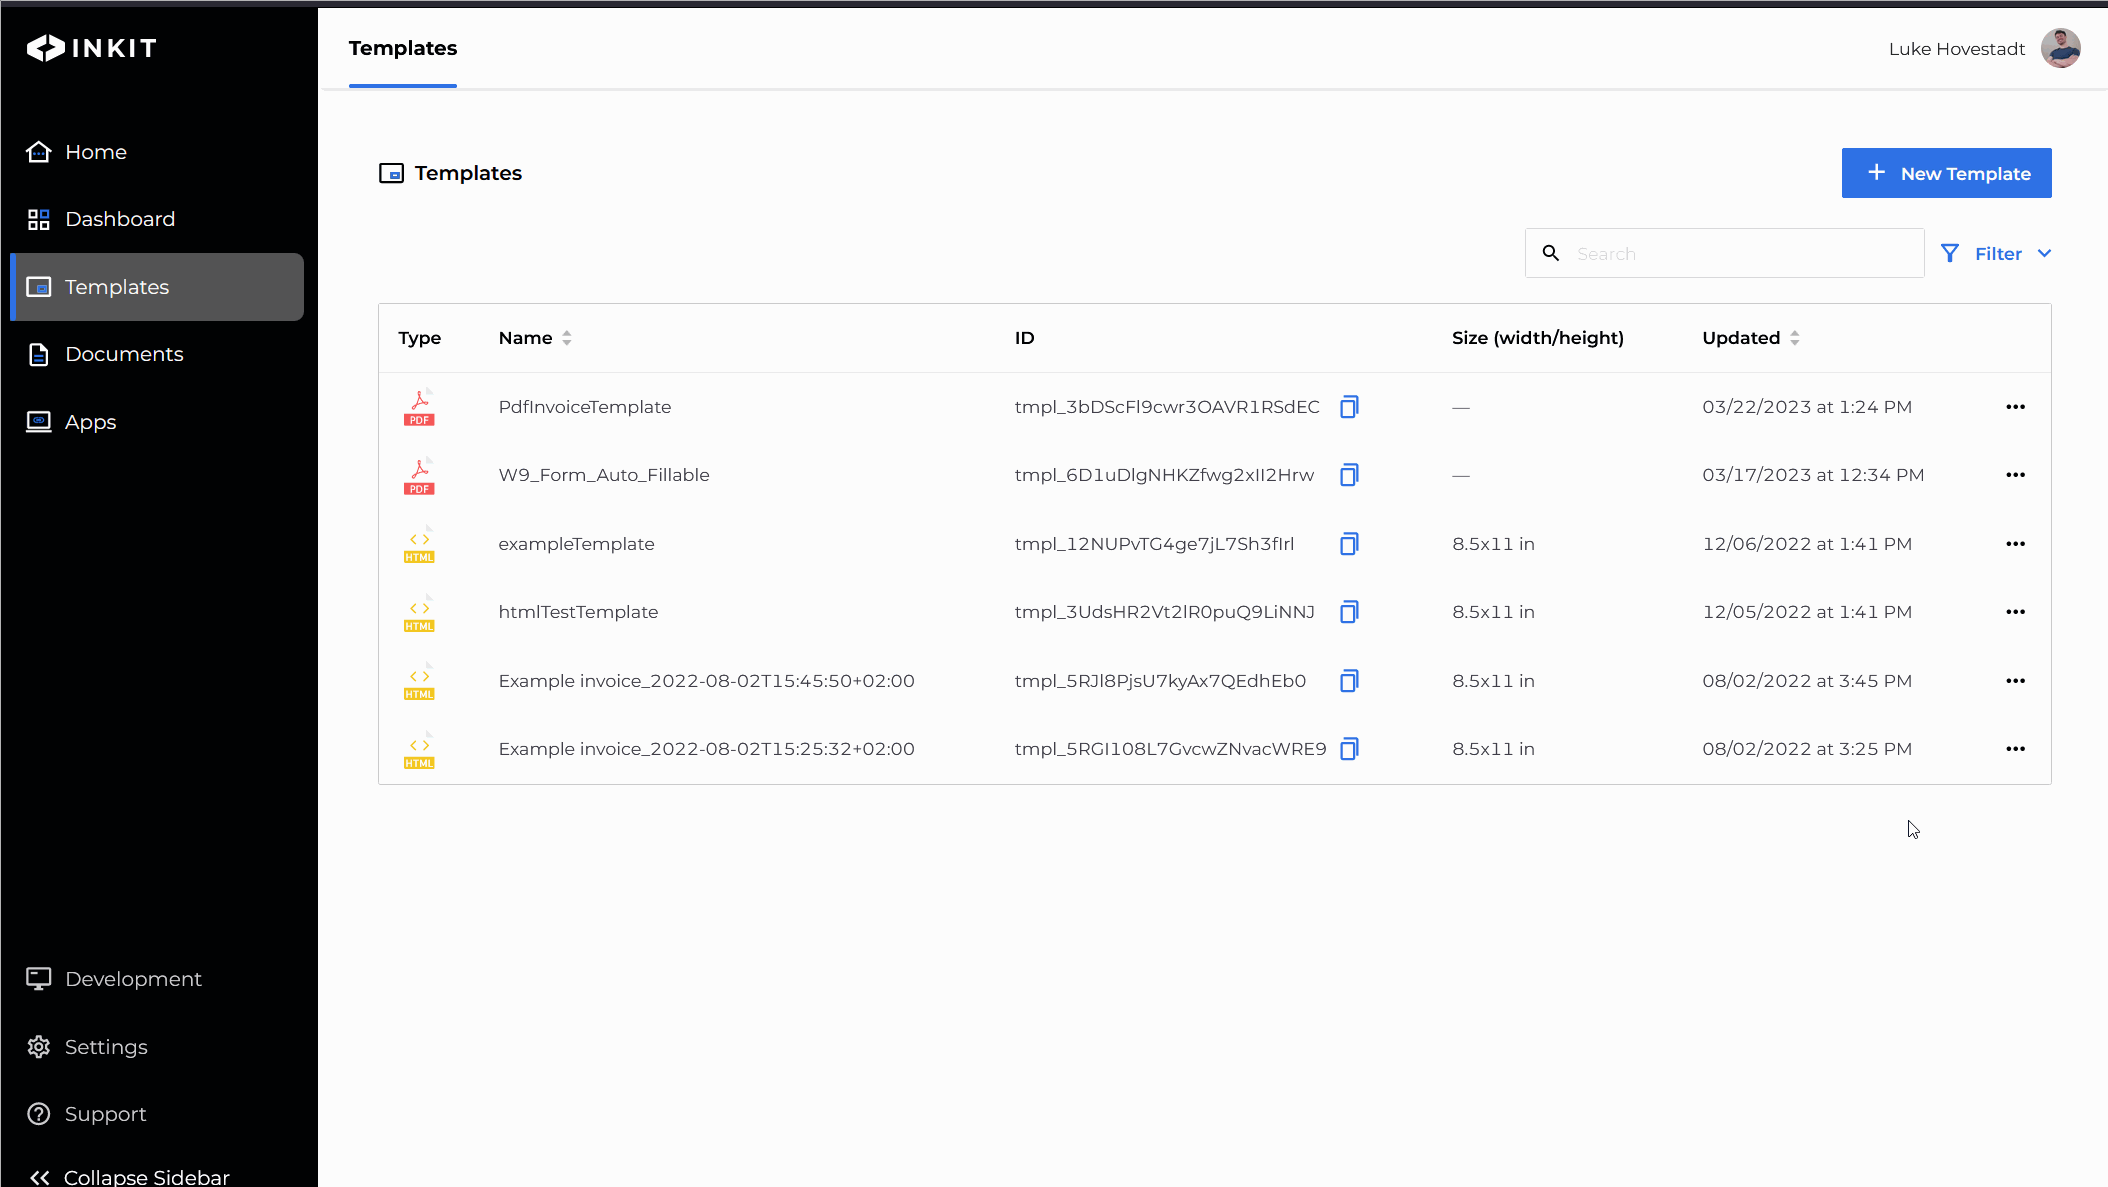This screenshot has height=1187, width=2108.
Task: Copy the exampleTemplate ID using copy icon
Action: [1349, 544]
